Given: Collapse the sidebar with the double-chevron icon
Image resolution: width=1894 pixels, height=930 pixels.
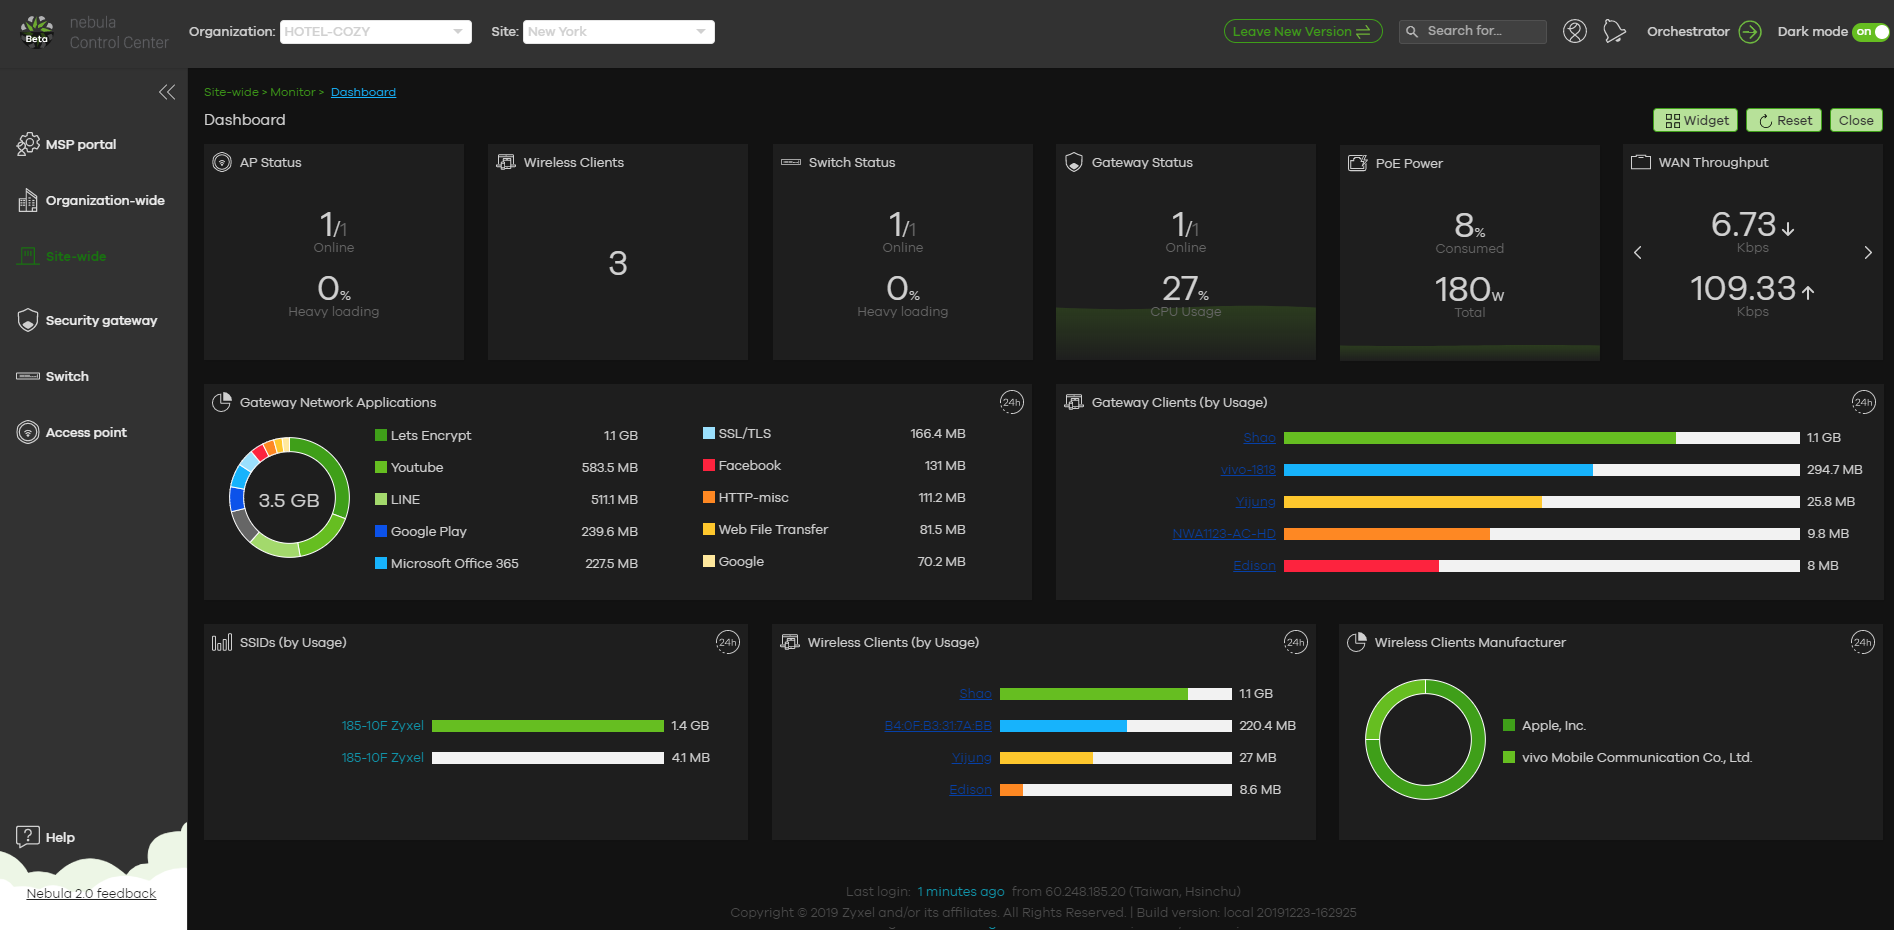Looking at the screenshot, I should 167,92.
